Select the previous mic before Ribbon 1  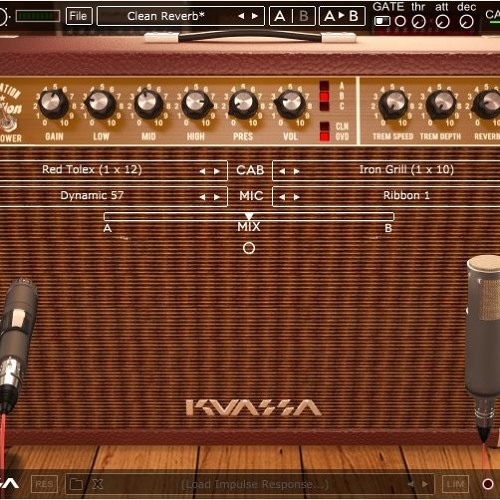click(282, 197)
